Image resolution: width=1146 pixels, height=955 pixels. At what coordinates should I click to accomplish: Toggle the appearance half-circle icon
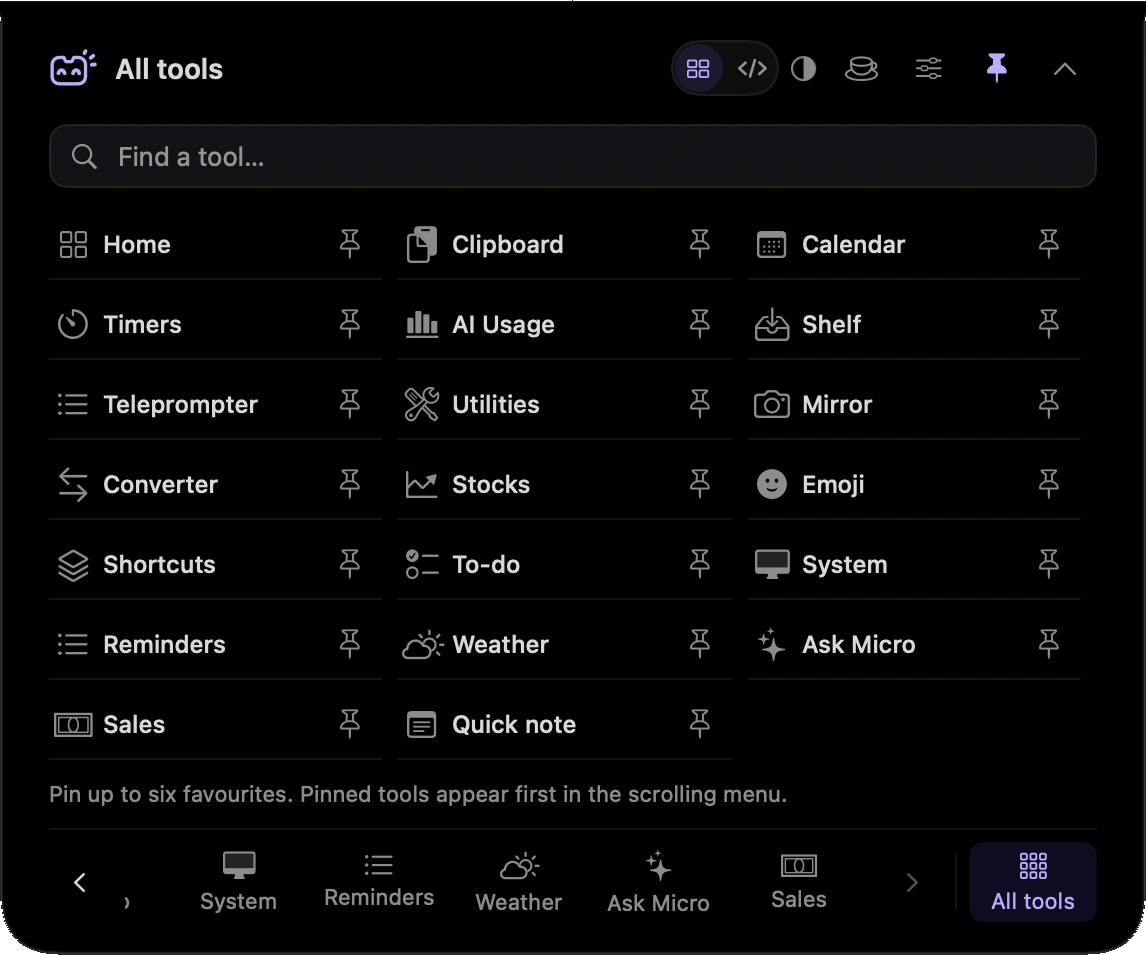point(803,69)
